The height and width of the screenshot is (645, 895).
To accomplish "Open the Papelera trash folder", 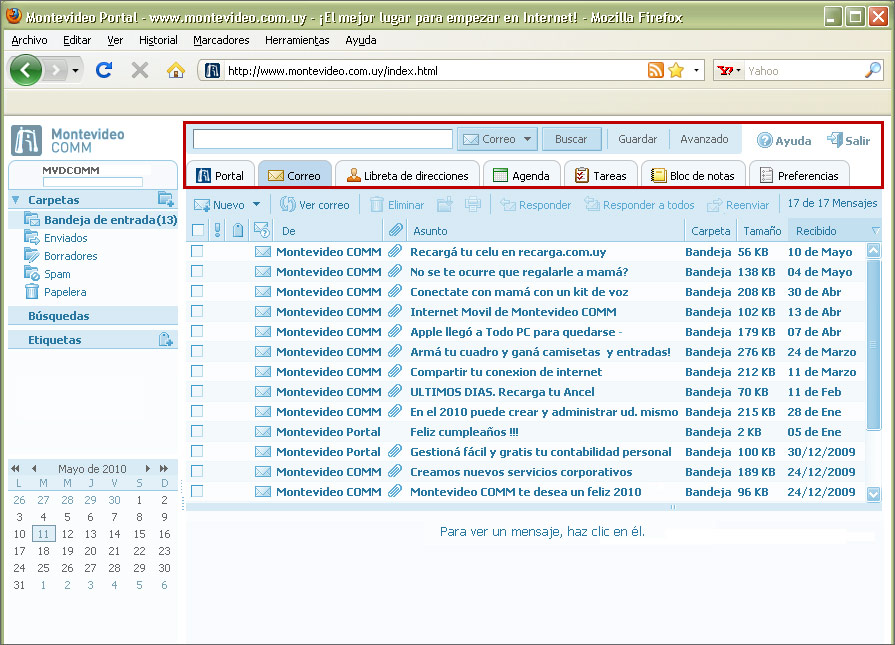I will 65,292.
